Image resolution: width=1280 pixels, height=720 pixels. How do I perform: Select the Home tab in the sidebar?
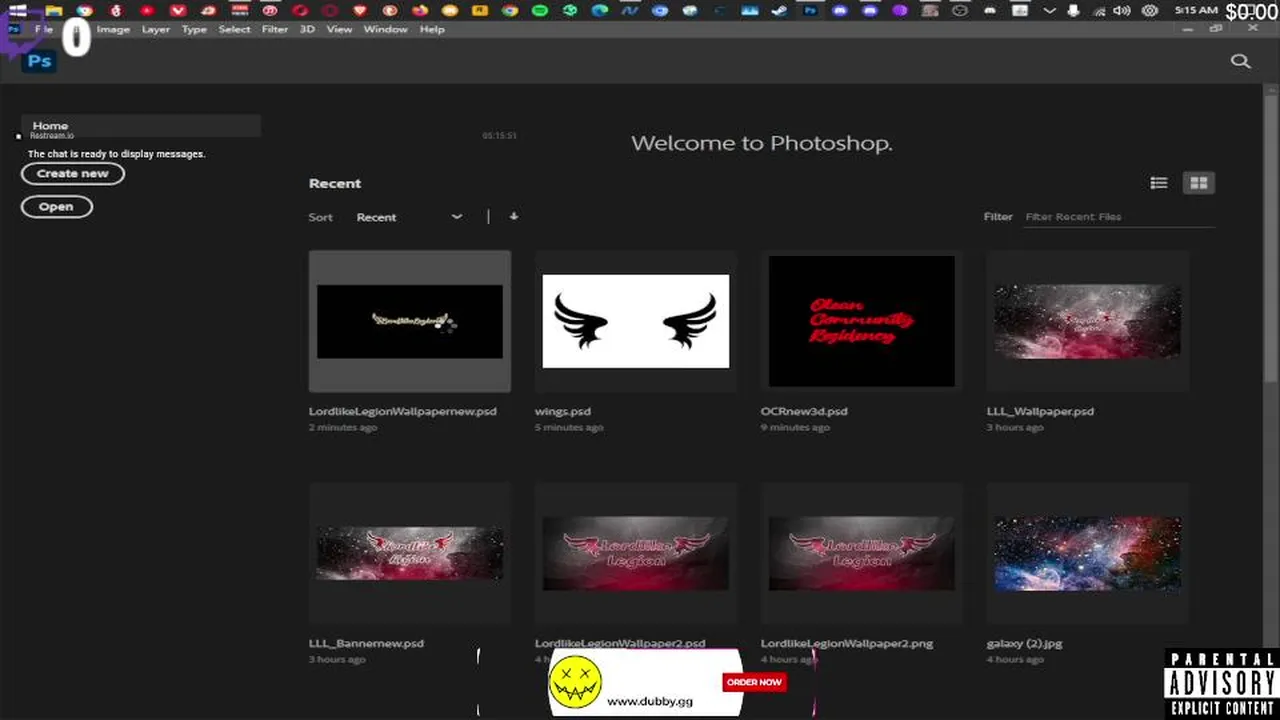pos(140,126)
